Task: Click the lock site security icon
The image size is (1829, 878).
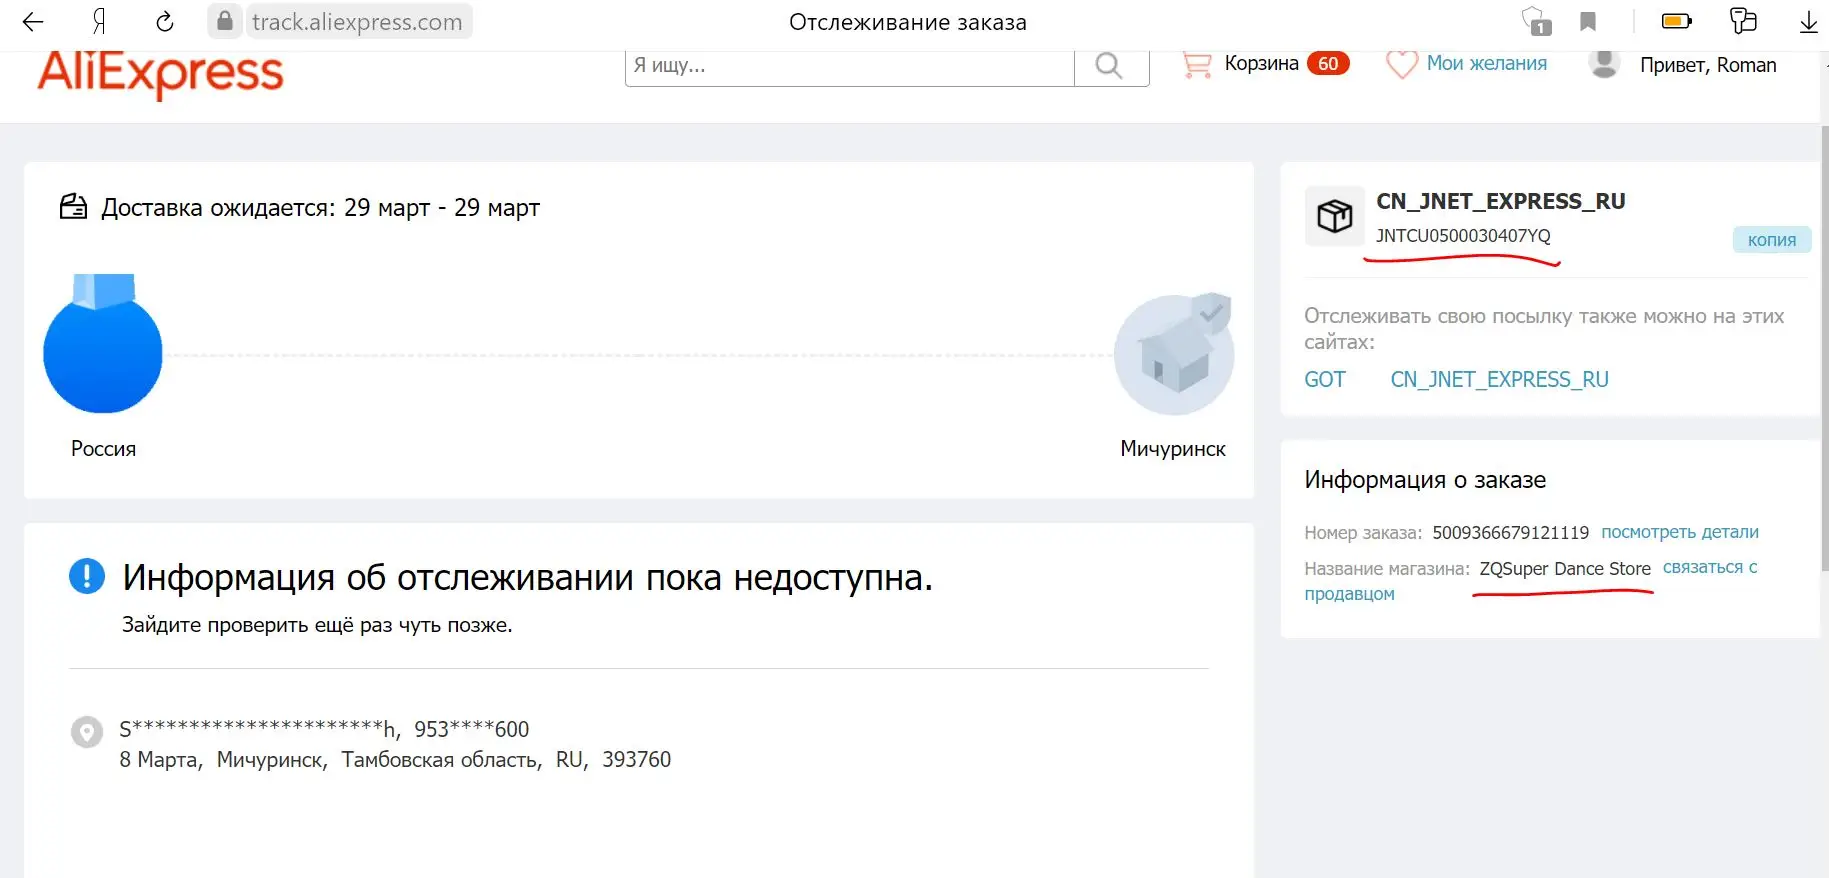Action: click(225, 21)
